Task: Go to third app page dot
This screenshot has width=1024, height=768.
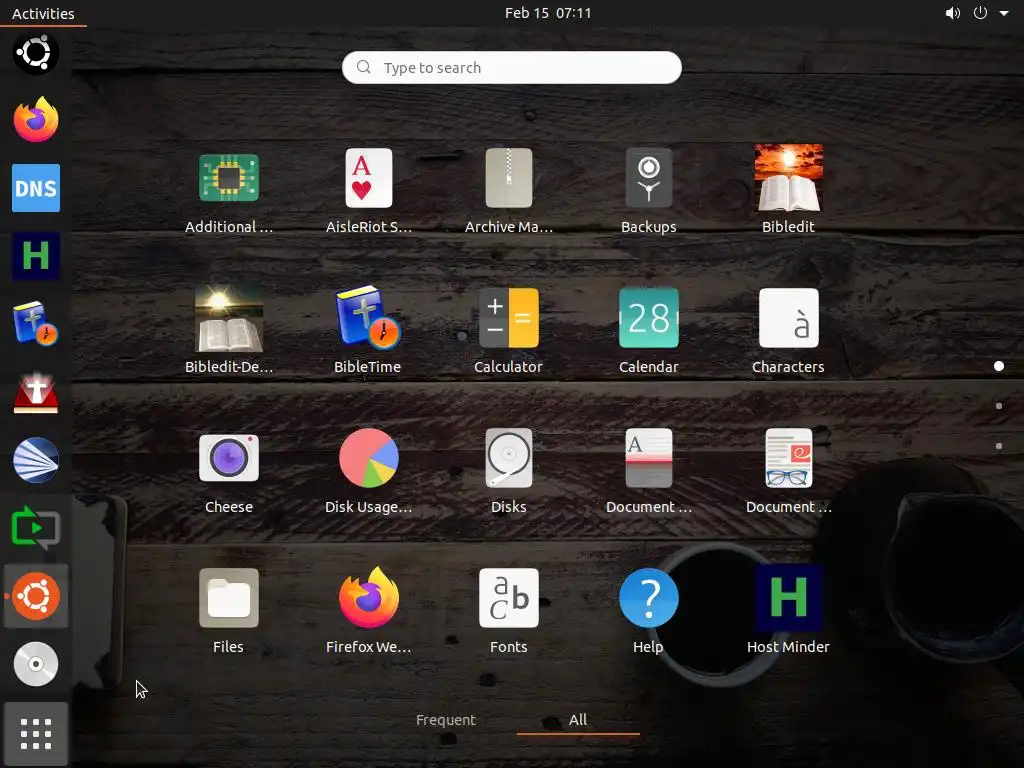Action: 999,446
